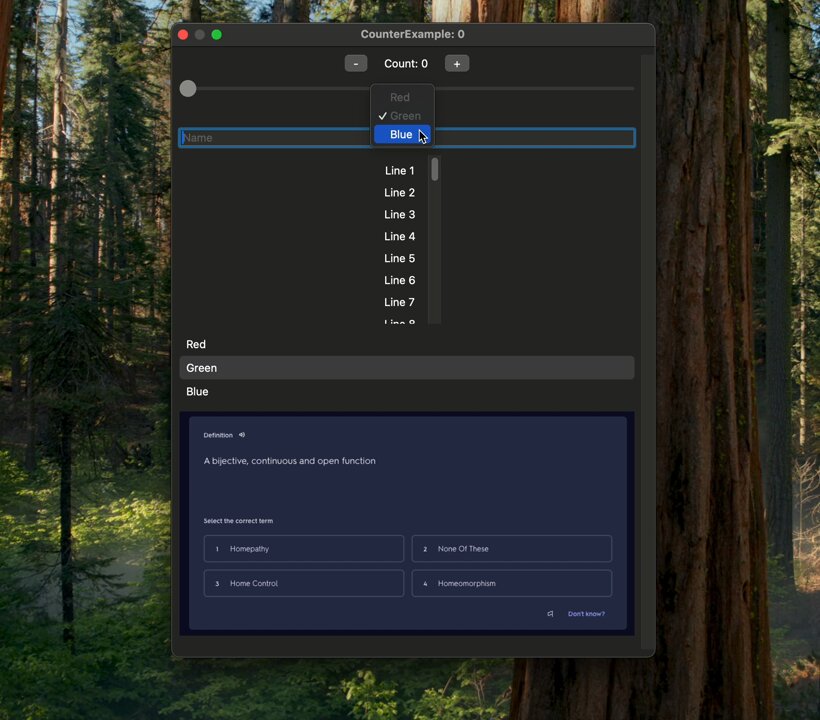
Task: Click the definition text about bijective function
Action: (290, 461)
